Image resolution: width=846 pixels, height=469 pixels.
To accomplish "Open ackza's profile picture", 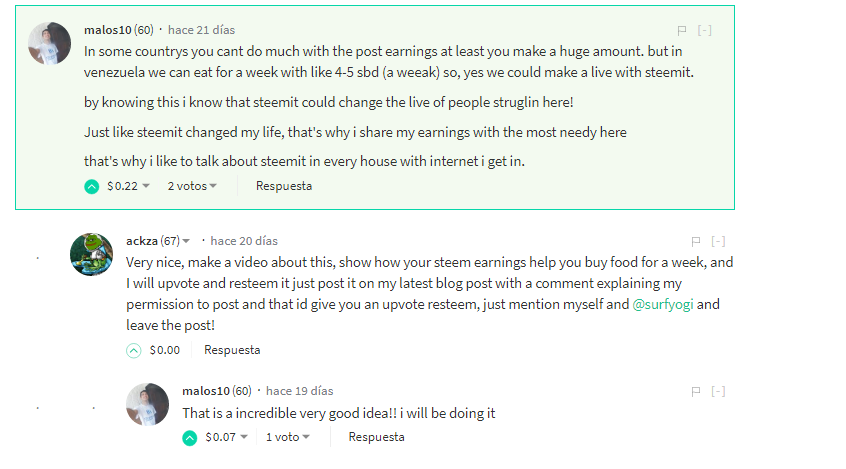I will [91, 255].
